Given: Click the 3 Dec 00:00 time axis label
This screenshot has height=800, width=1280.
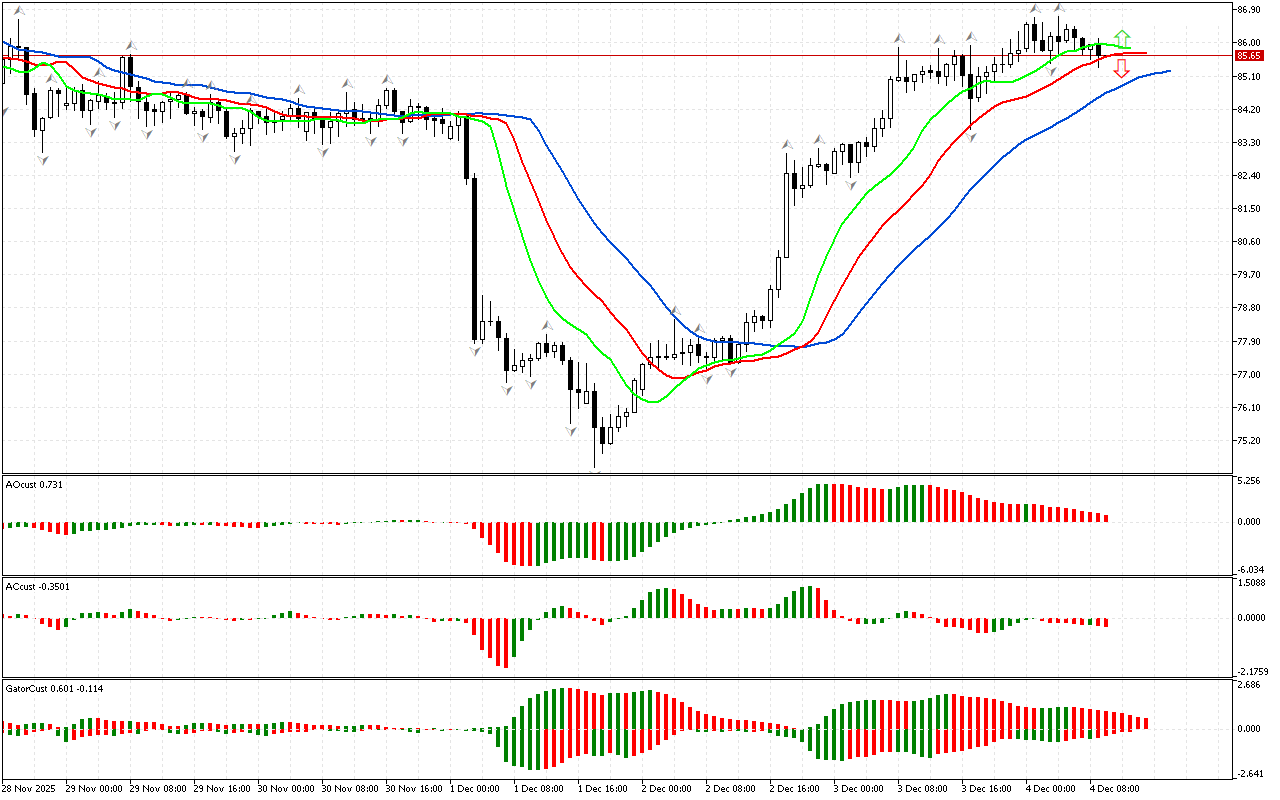Looking at the screenshot, I should tap(859, 788).
